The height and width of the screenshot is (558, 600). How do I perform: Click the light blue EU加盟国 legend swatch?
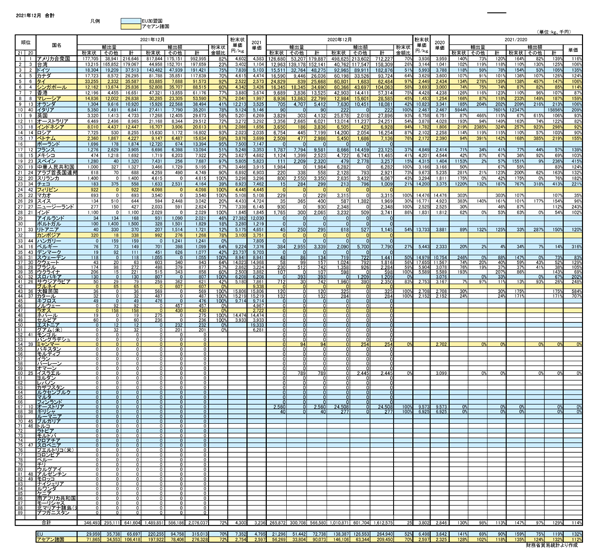coord(131,21)
